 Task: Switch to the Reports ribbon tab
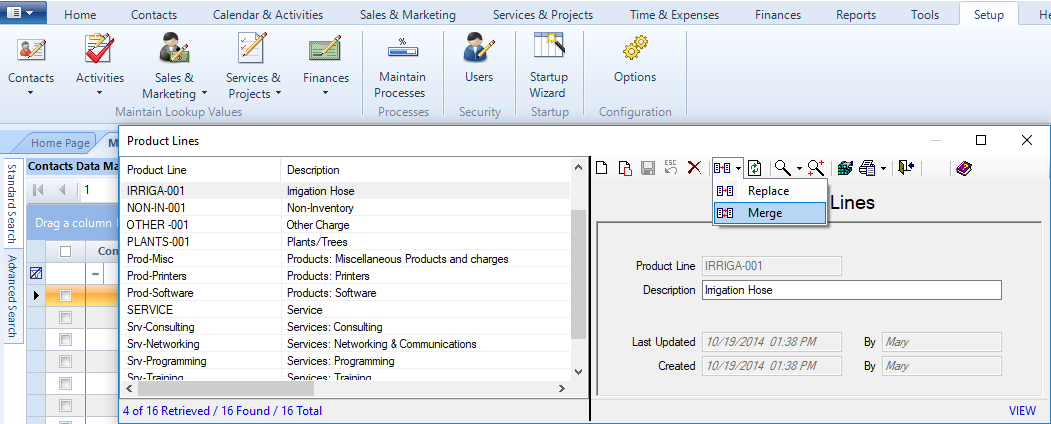click(x=855, y=15)
